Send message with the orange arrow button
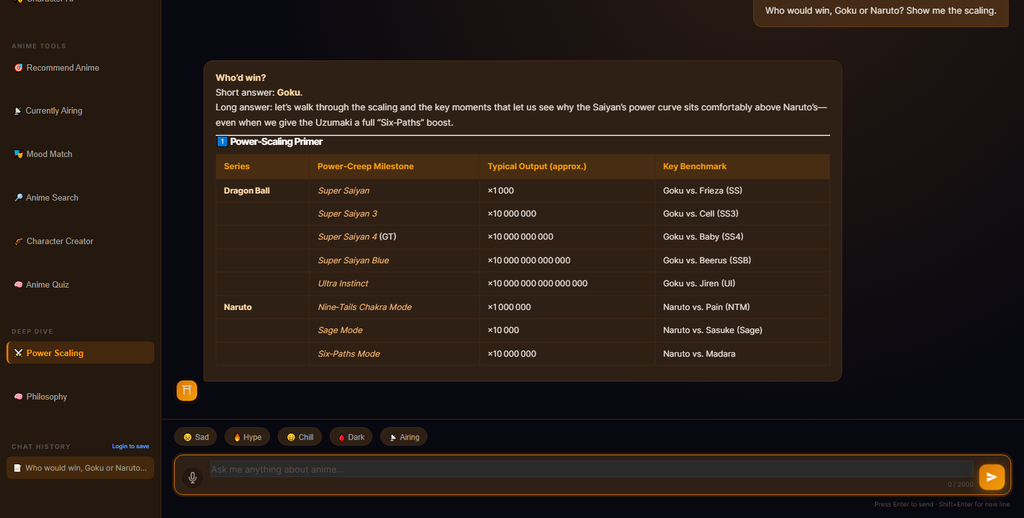1024x518 pixels. [991, 477]
